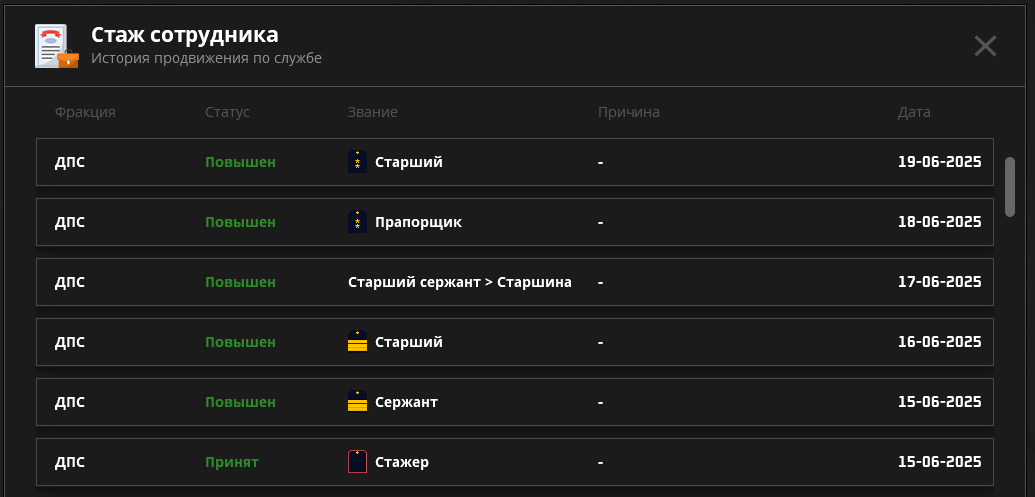Click the Прапорщик rank insignia icon

click(357, 222)
